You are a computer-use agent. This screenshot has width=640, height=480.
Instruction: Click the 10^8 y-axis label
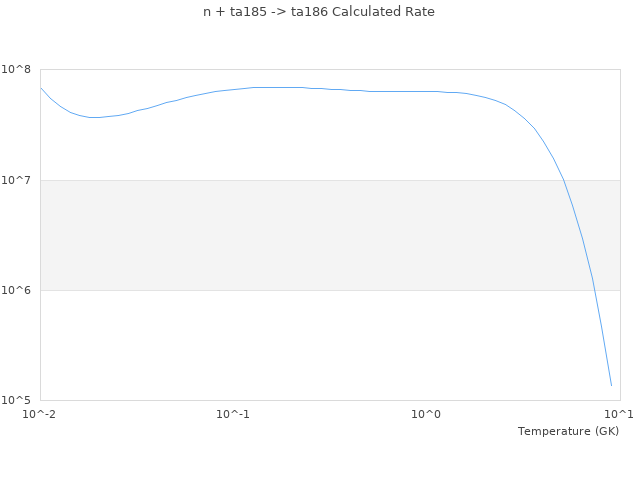pyautogui.click(x=20, y=70)
